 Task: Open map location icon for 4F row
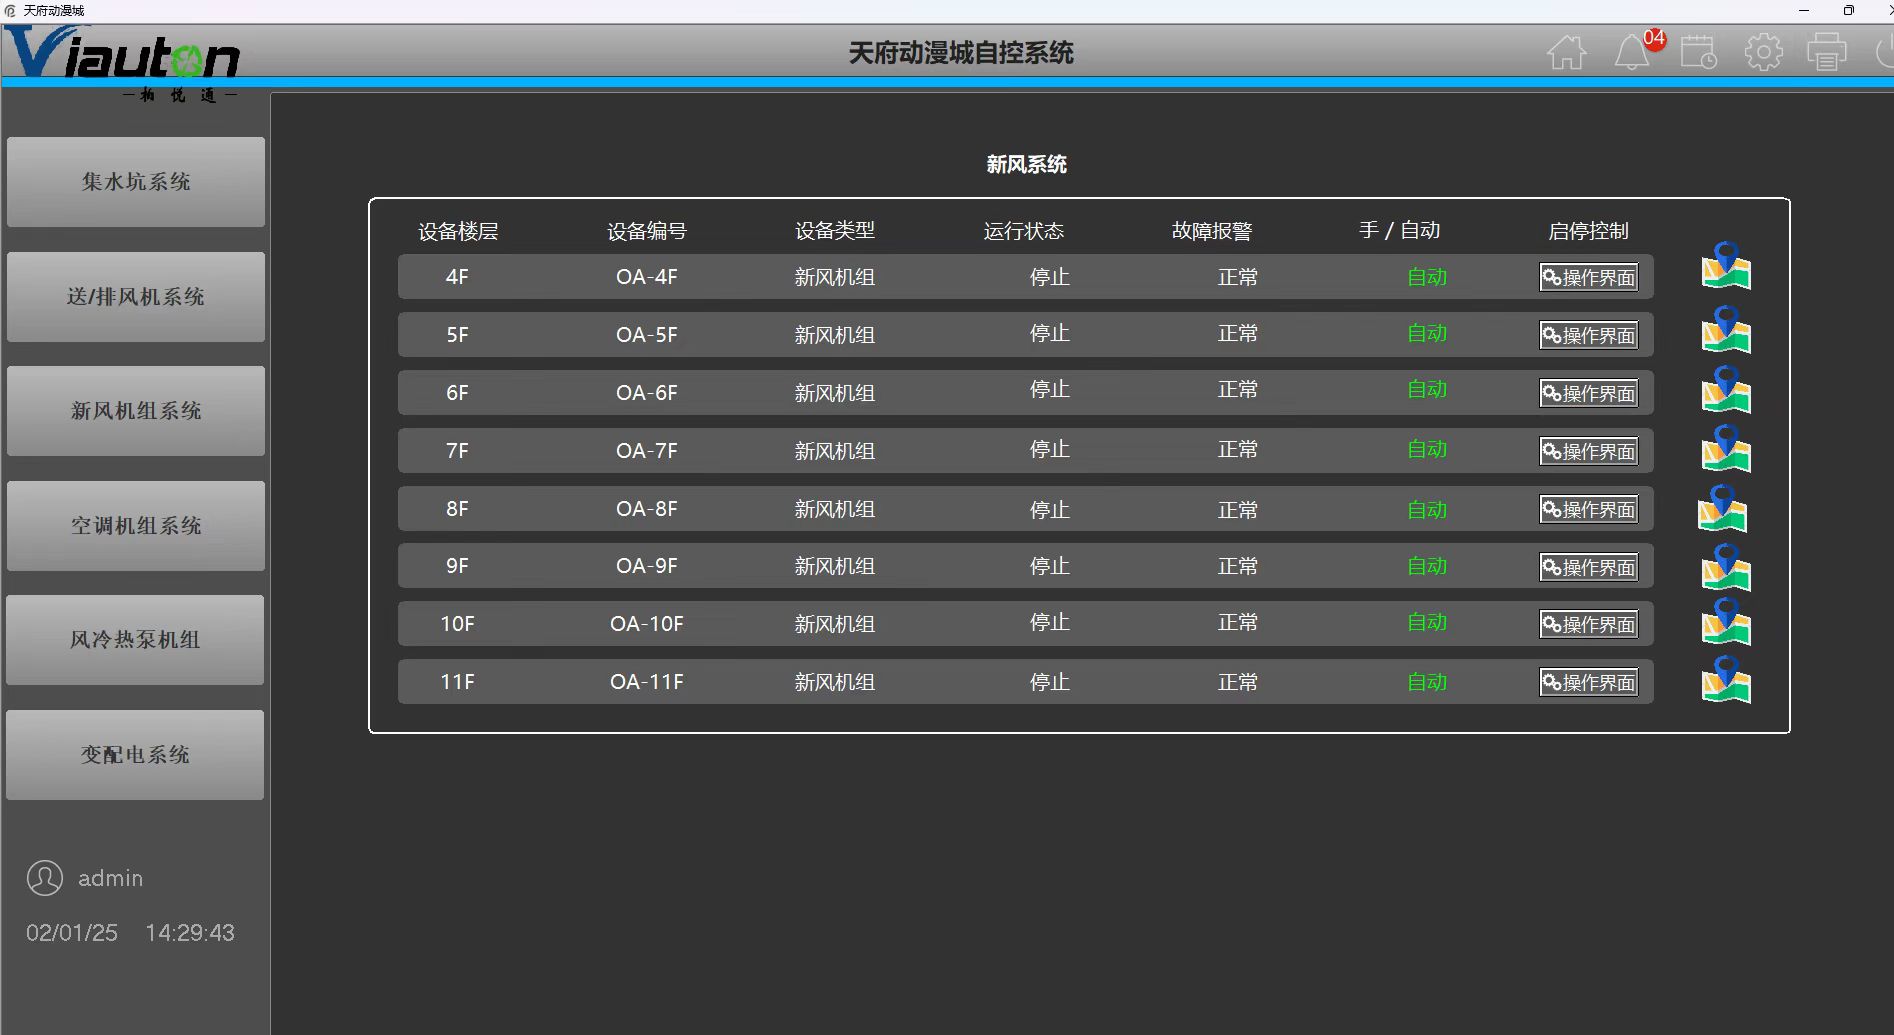pyautogui.click(x=1726, y=266)
